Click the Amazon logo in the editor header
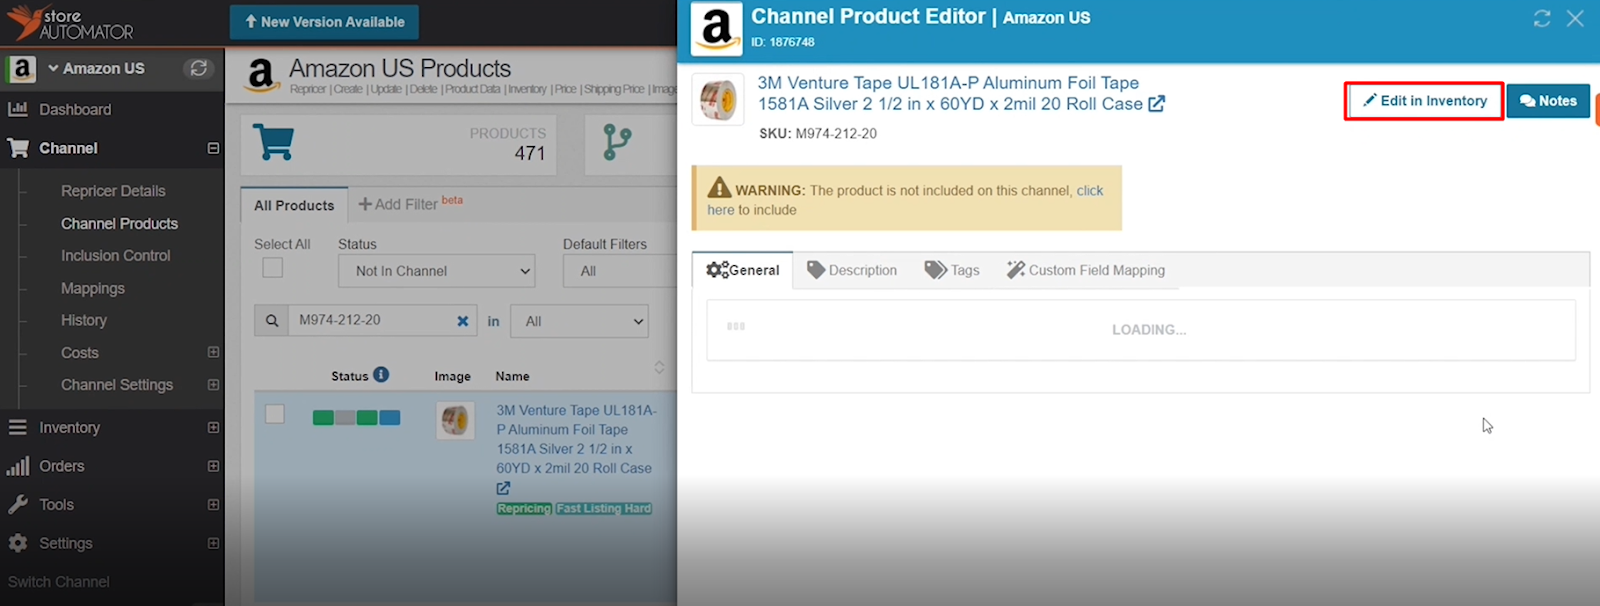 click(717, 28)
